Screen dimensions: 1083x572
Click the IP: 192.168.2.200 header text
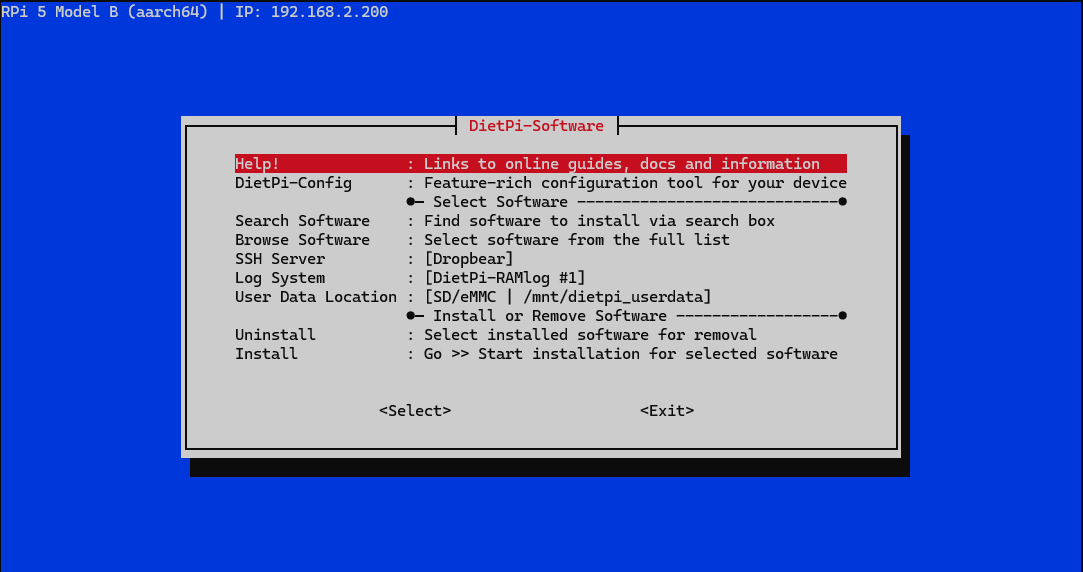point(312,12)
